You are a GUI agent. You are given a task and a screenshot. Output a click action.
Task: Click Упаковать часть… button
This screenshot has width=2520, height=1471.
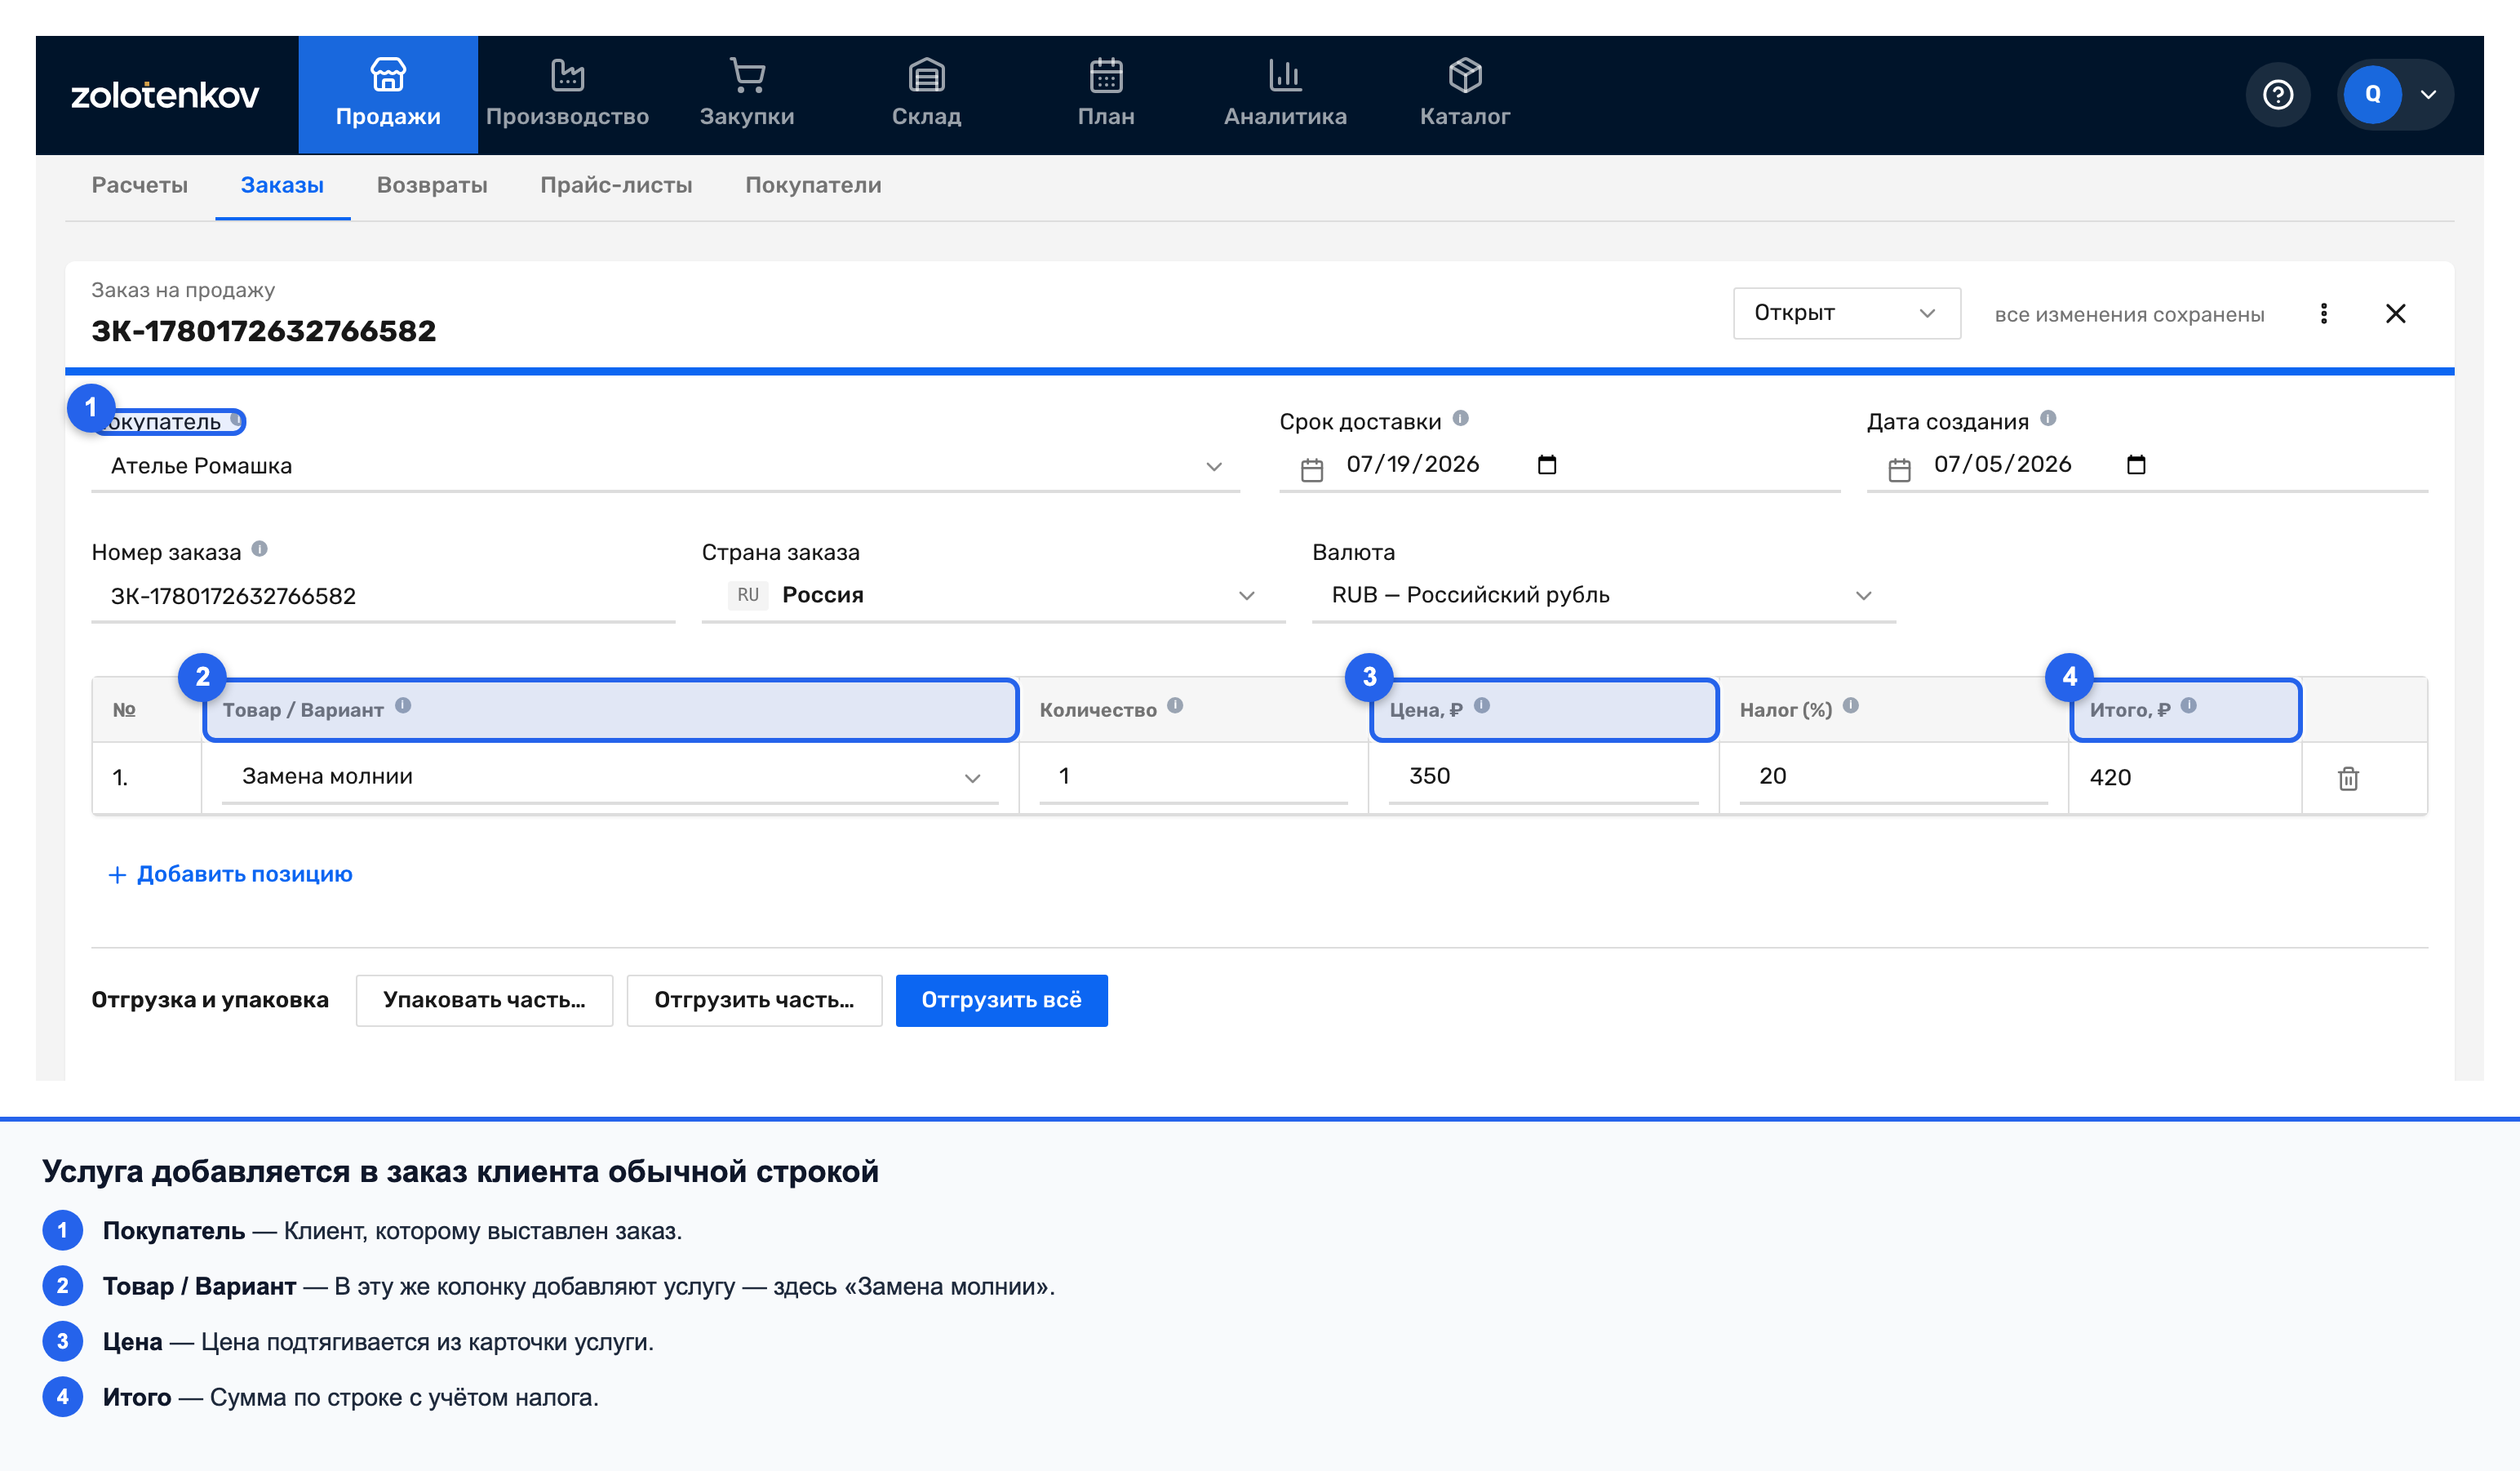click(484, 1000)
